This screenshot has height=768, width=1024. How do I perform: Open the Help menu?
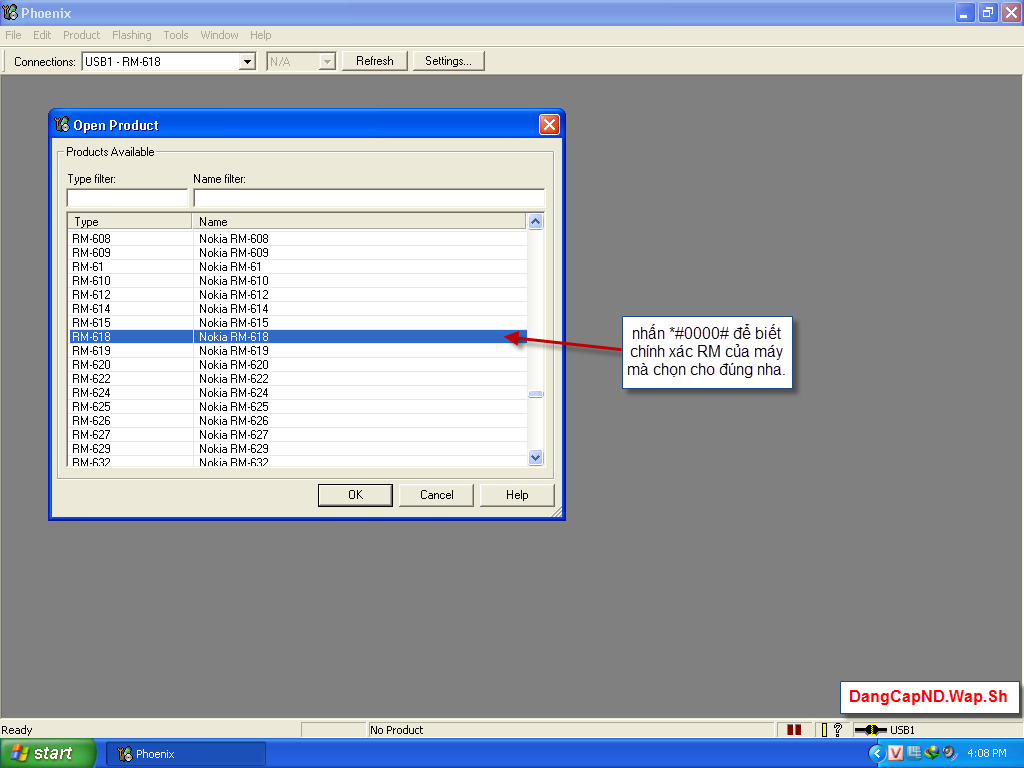[x=261, y=35]
